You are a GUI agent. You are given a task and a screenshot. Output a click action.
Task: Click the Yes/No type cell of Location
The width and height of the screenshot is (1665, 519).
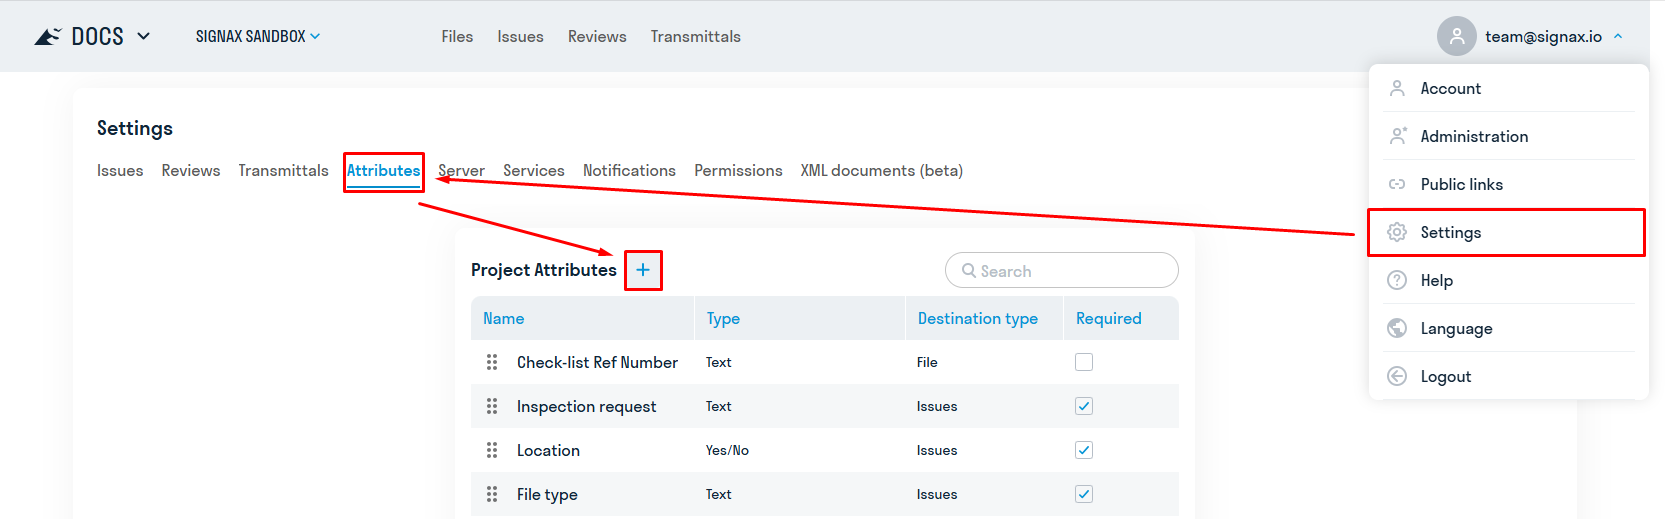pyautogui.click(x=727, y=450)
